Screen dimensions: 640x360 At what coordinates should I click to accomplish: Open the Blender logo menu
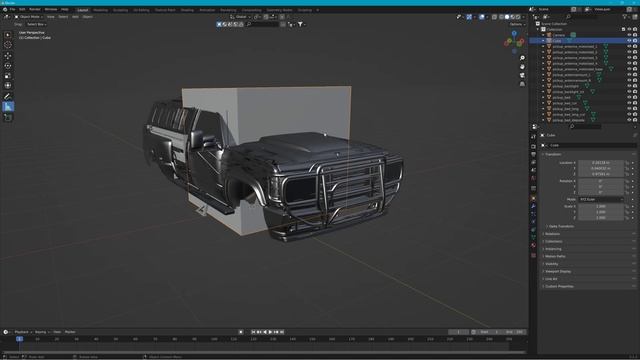coord(5,9)
